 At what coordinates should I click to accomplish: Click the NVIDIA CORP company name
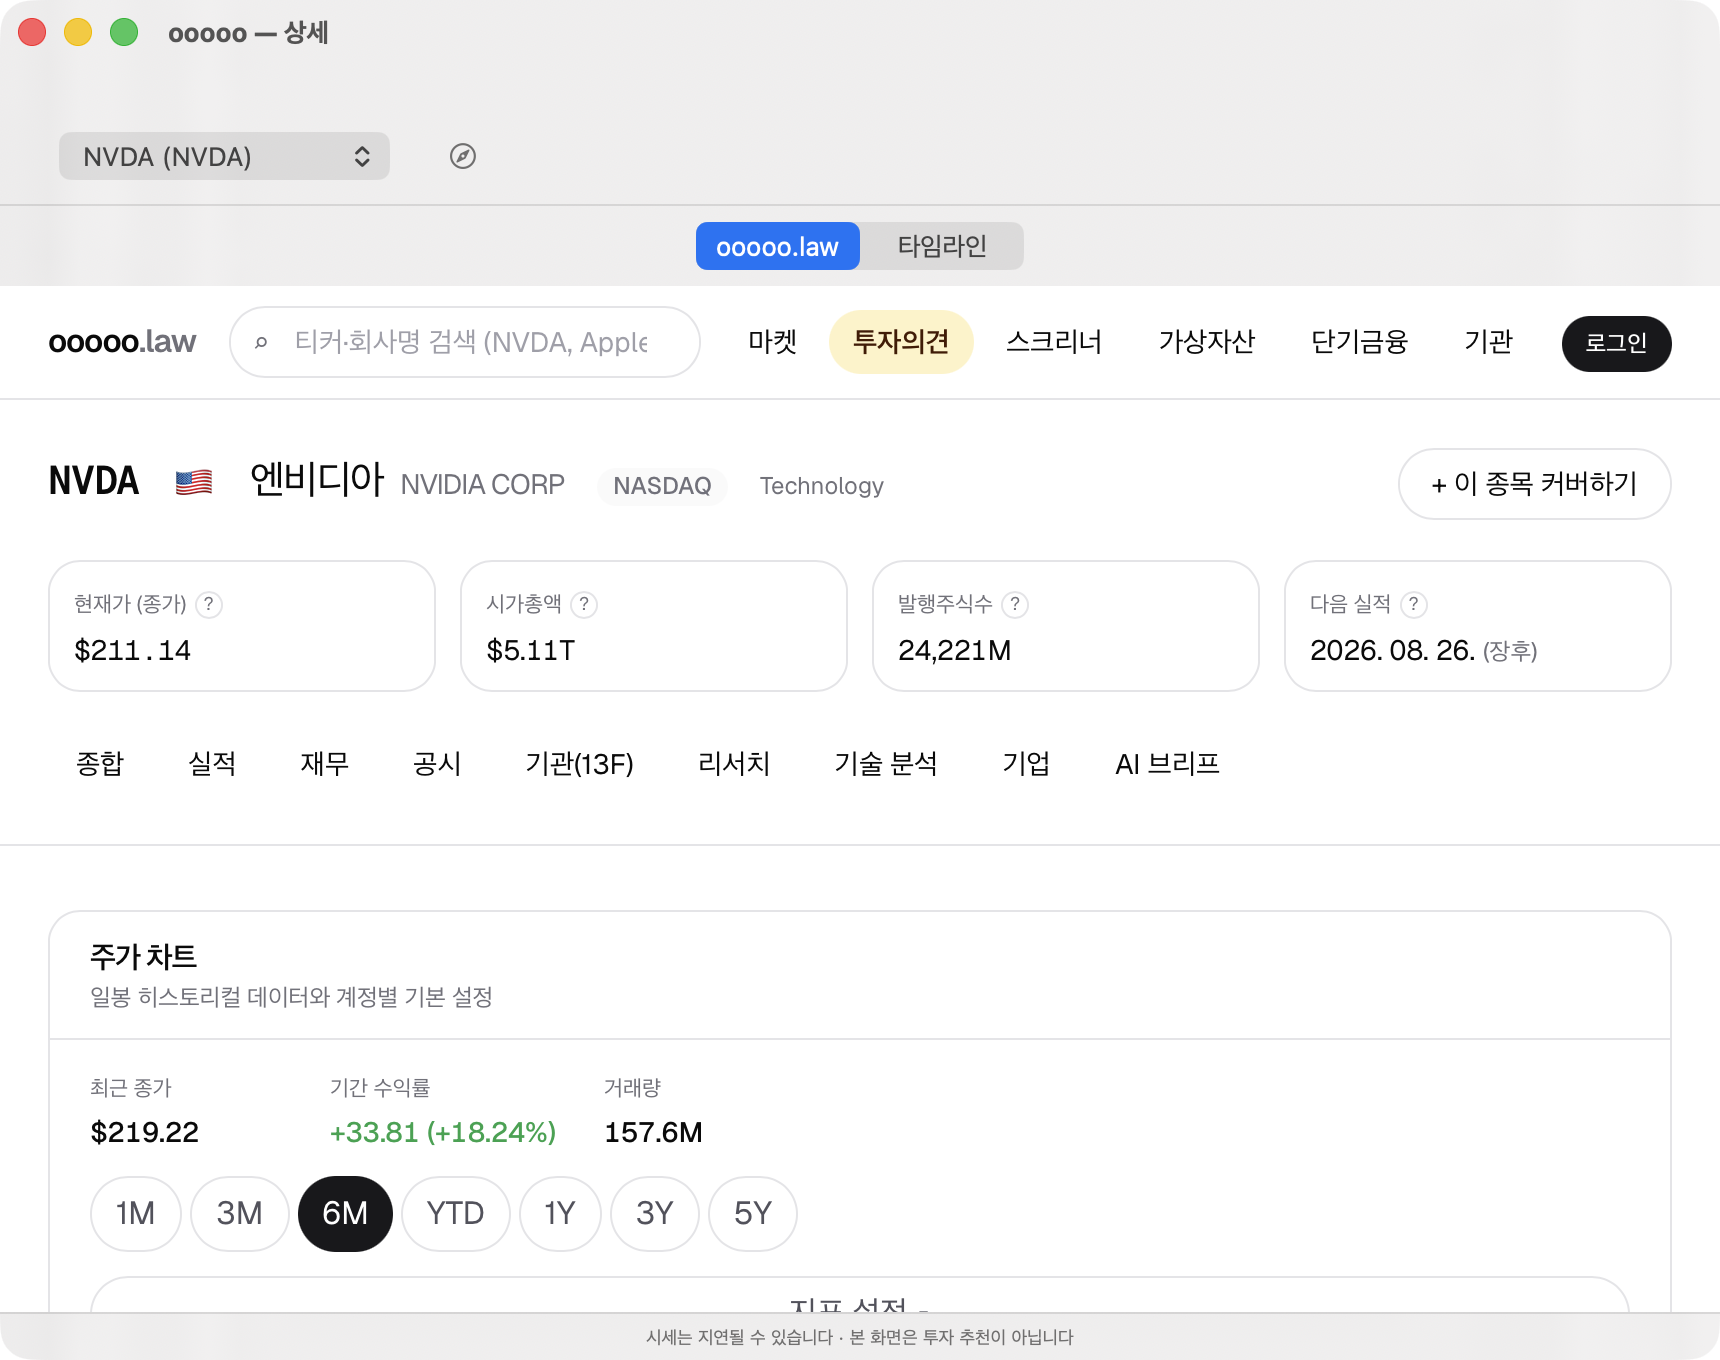[483, 485]
